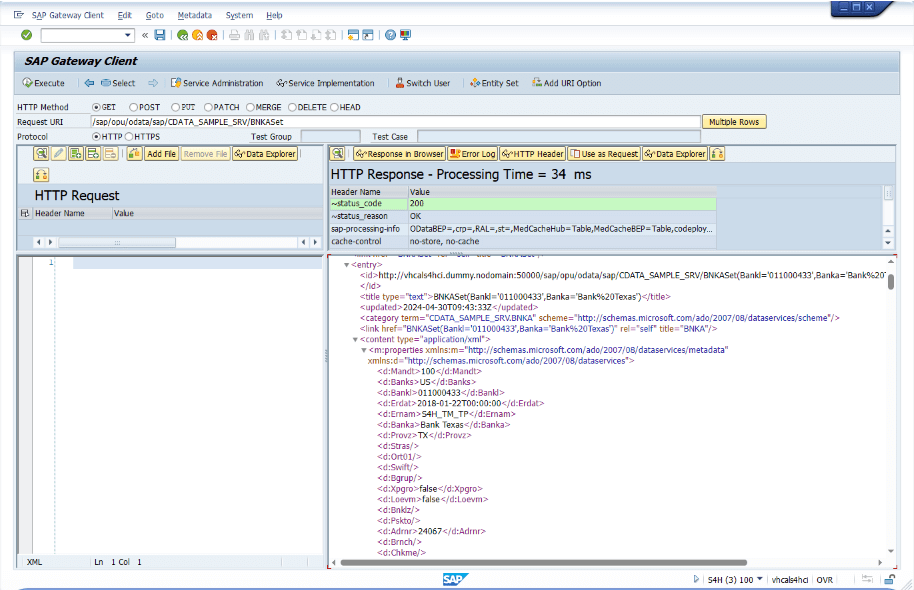Click the Add File button

coord(161,154)
